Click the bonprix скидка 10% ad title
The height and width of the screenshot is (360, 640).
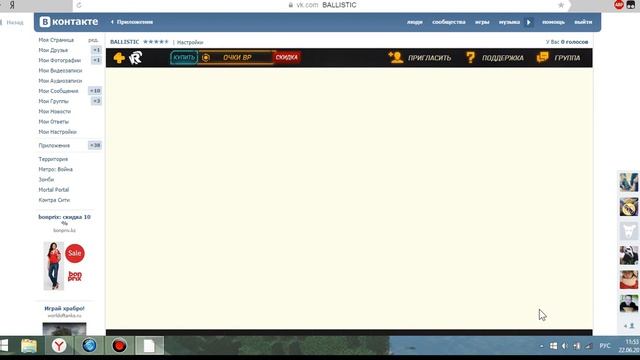pos(64,220)
